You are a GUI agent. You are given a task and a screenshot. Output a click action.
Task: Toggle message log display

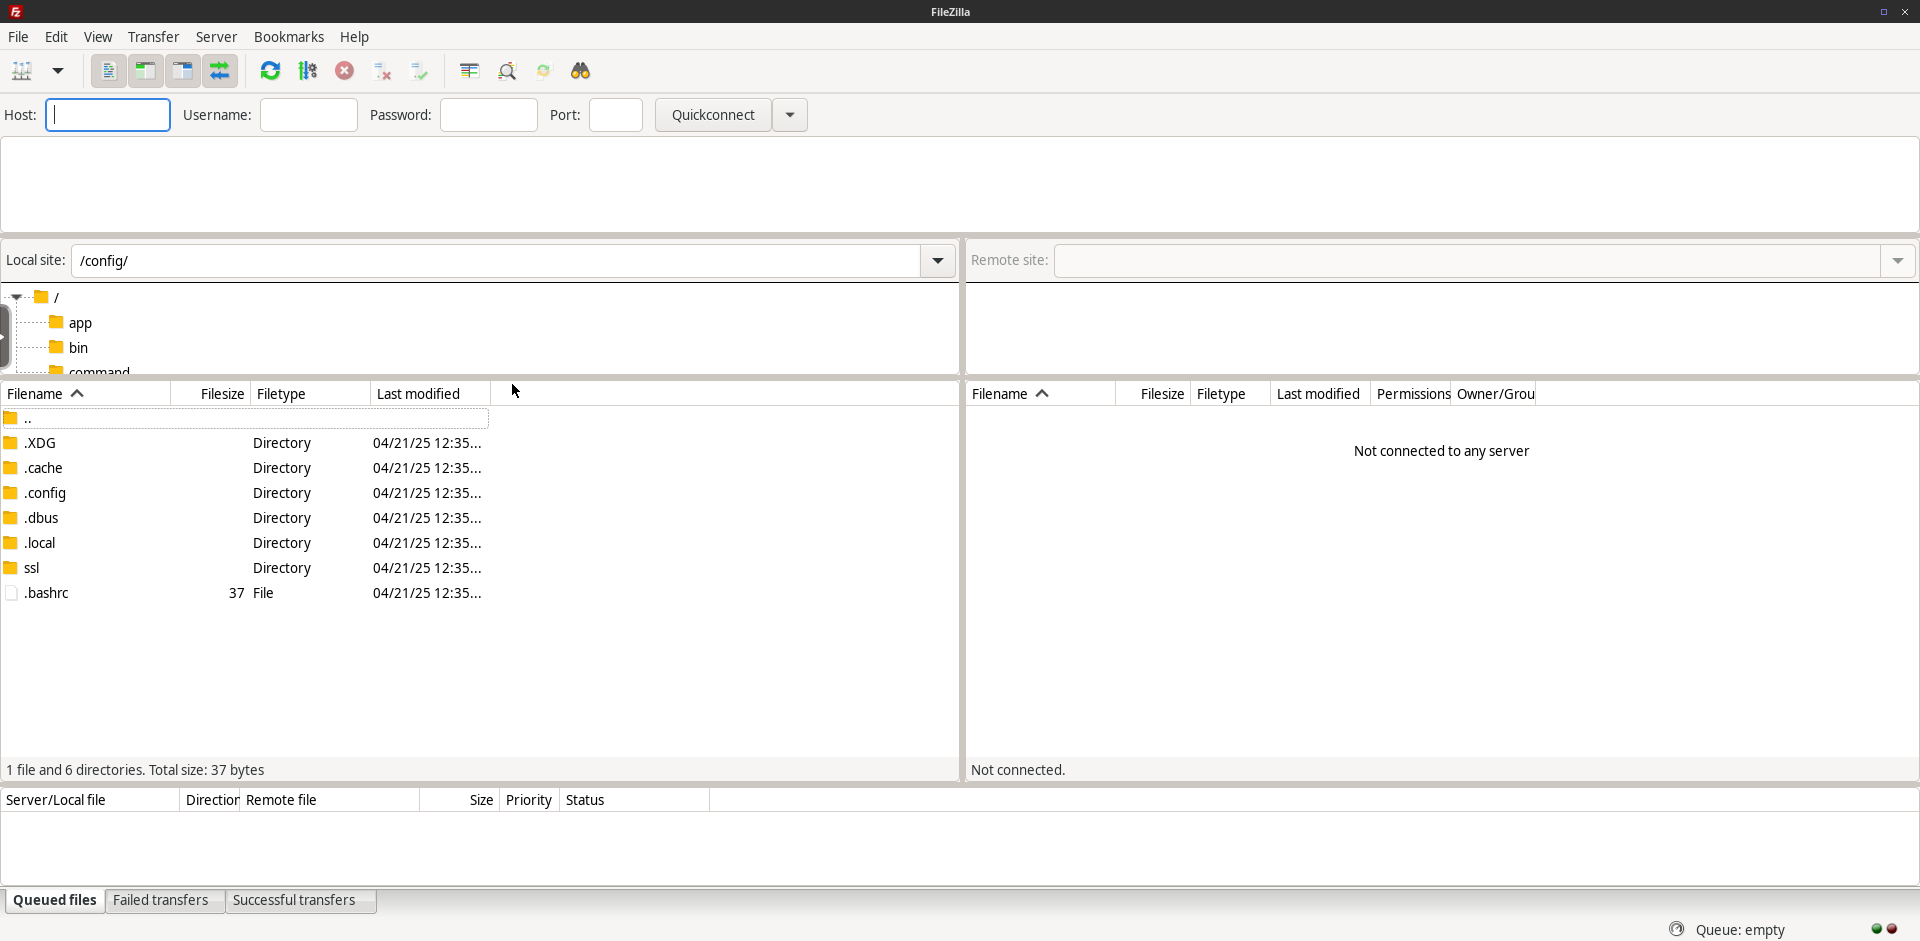(x=109, y=71)
